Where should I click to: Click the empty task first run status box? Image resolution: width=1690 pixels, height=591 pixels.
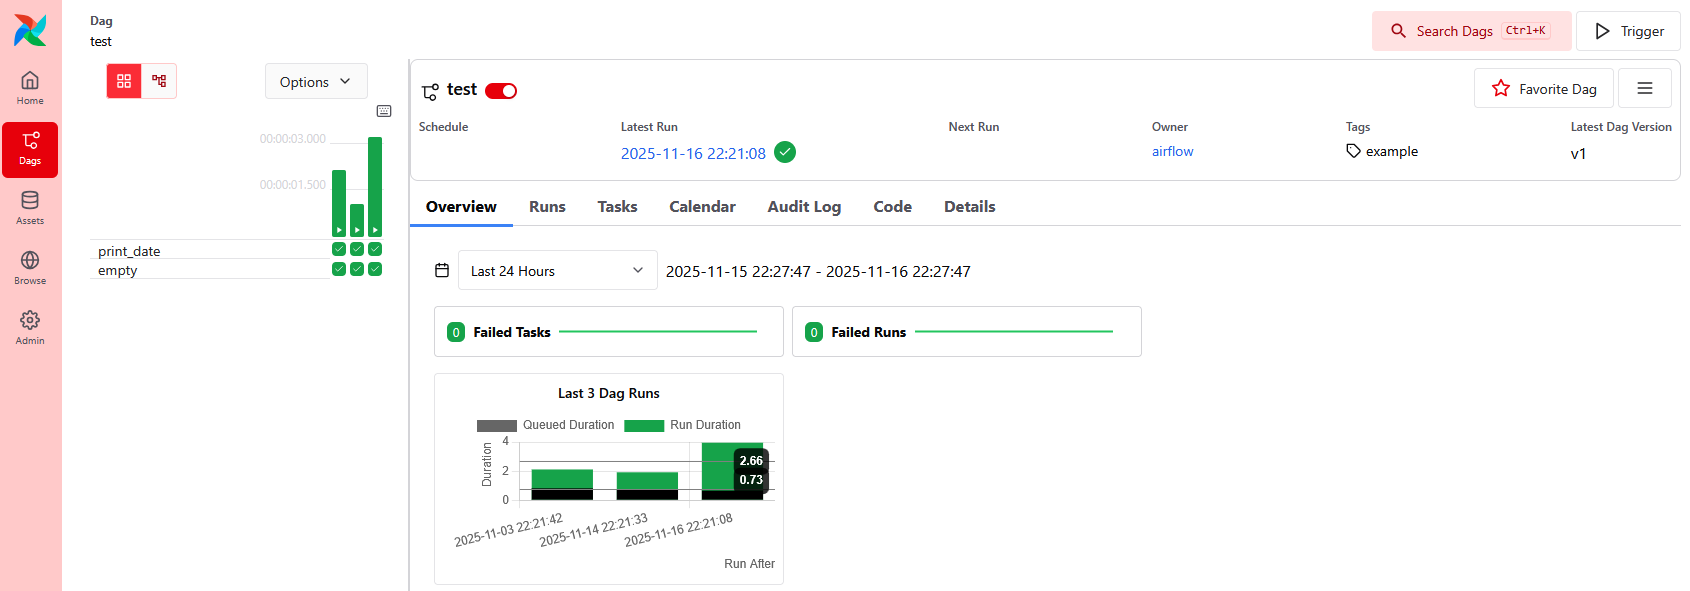pyautogui.click(x=339, y=269)
